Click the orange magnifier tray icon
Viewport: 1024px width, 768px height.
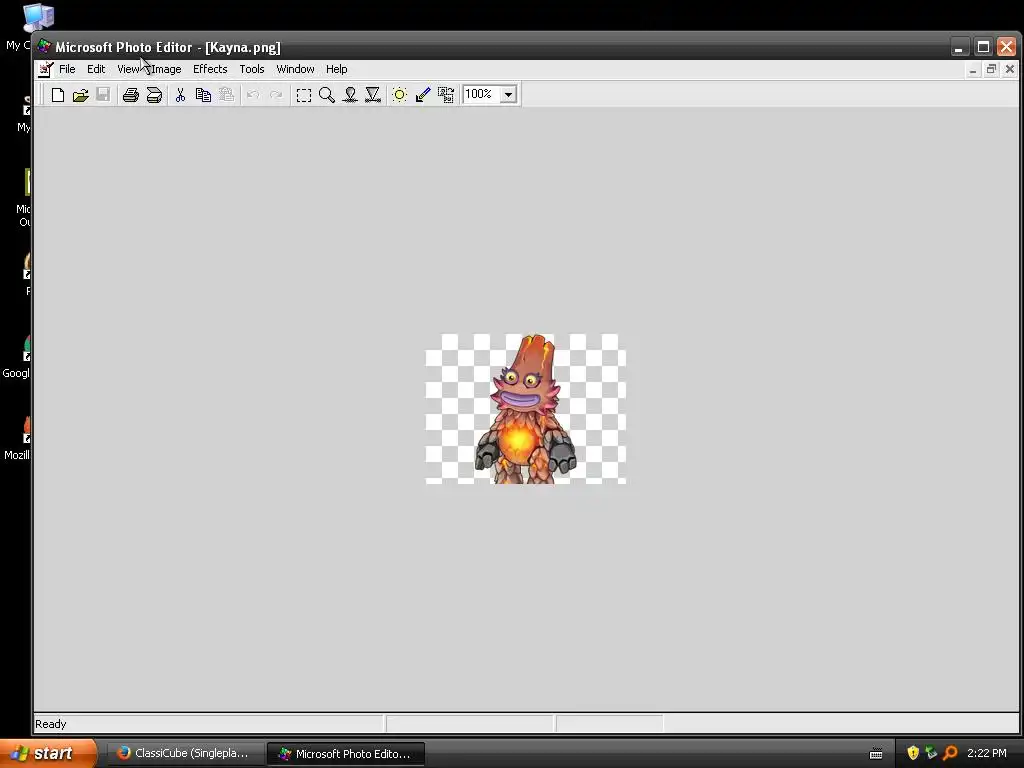click(x=950, y=753)
